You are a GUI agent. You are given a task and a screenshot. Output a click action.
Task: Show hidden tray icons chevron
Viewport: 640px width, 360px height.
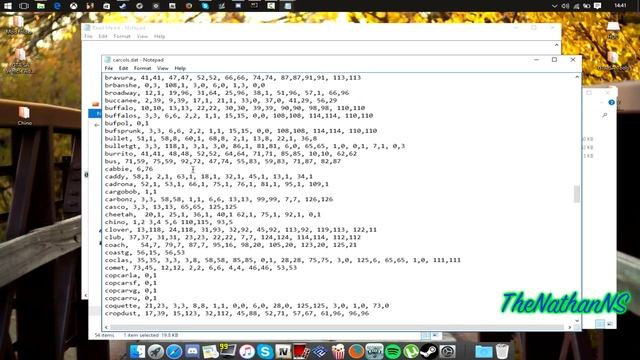tap(554, 6)
